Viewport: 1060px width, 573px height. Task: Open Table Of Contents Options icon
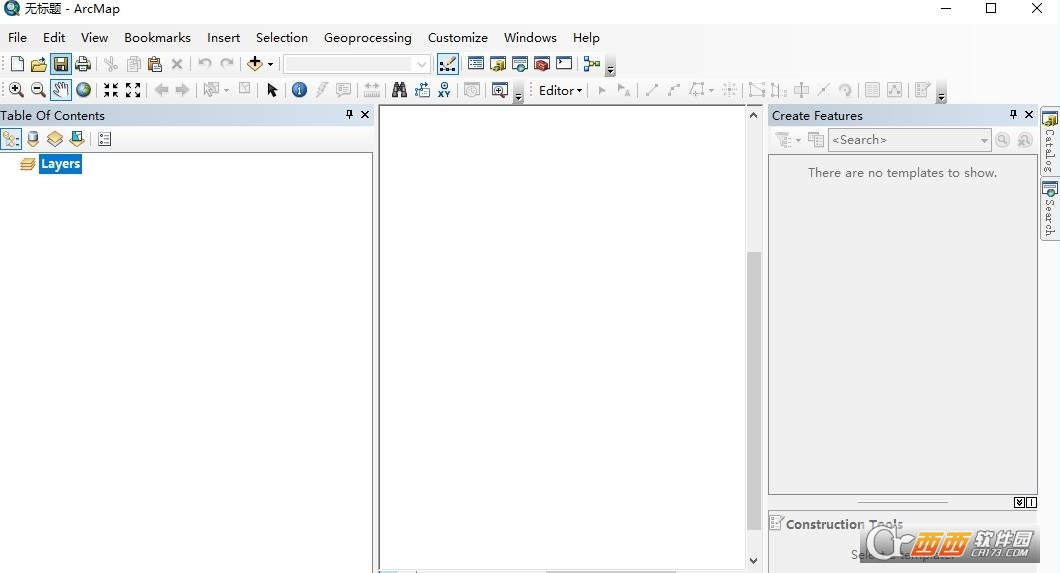pyautogui.click(x=104, y=139)
